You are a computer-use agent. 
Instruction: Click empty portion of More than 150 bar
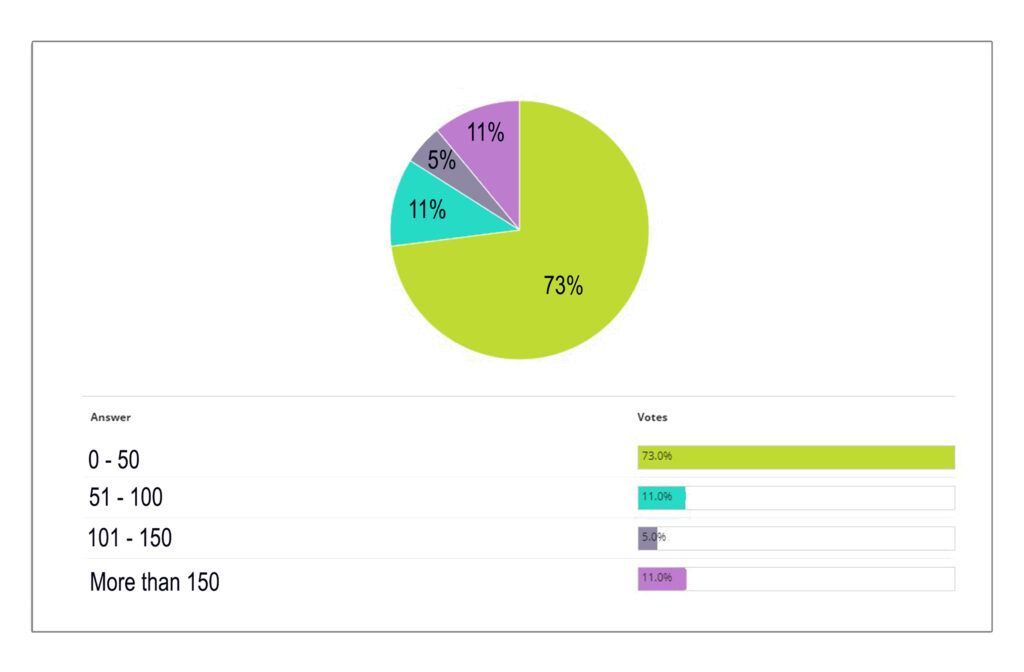point(821,579)
